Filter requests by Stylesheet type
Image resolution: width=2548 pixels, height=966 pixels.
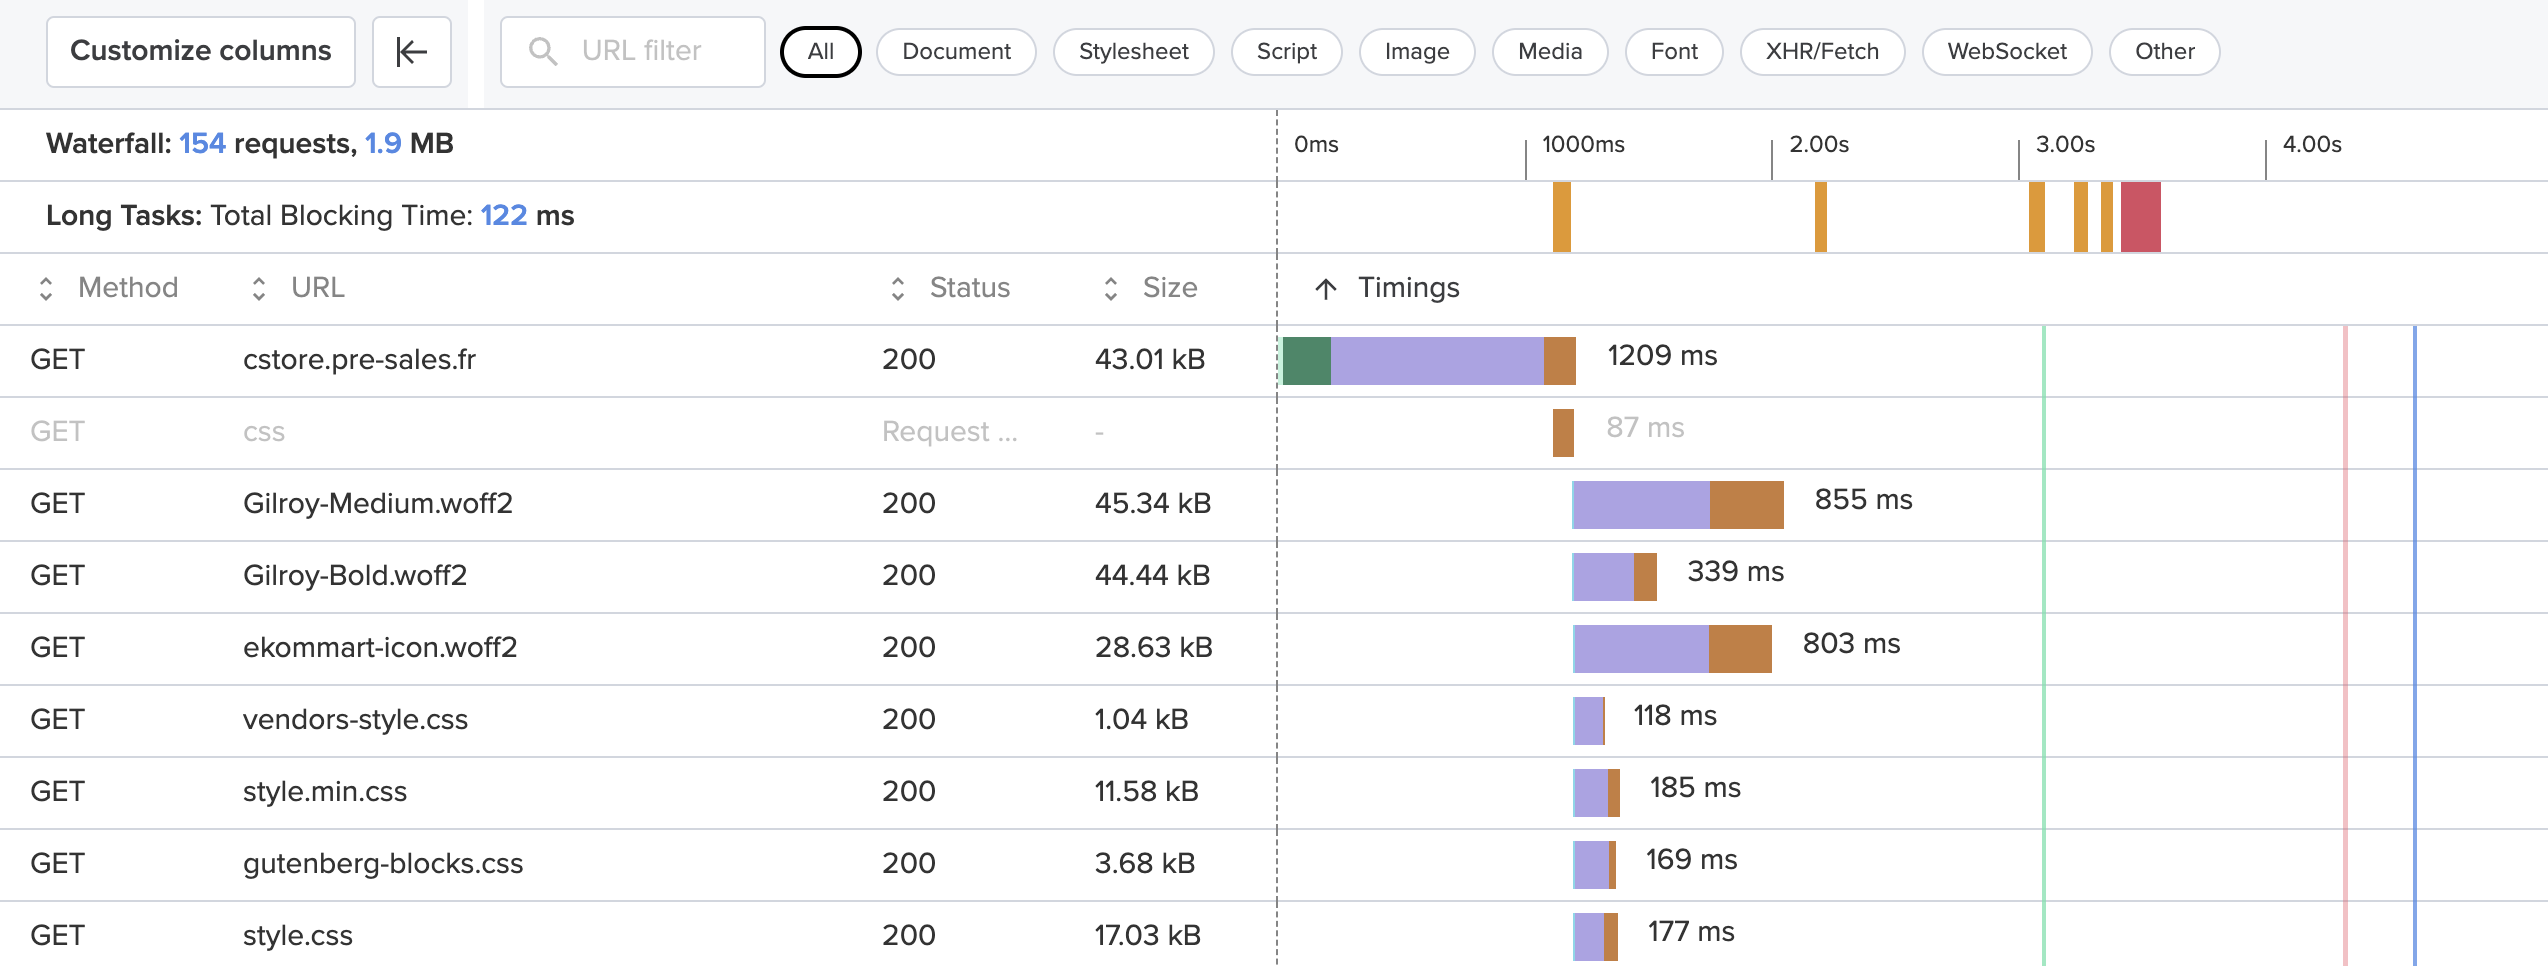pos(1134,52)
